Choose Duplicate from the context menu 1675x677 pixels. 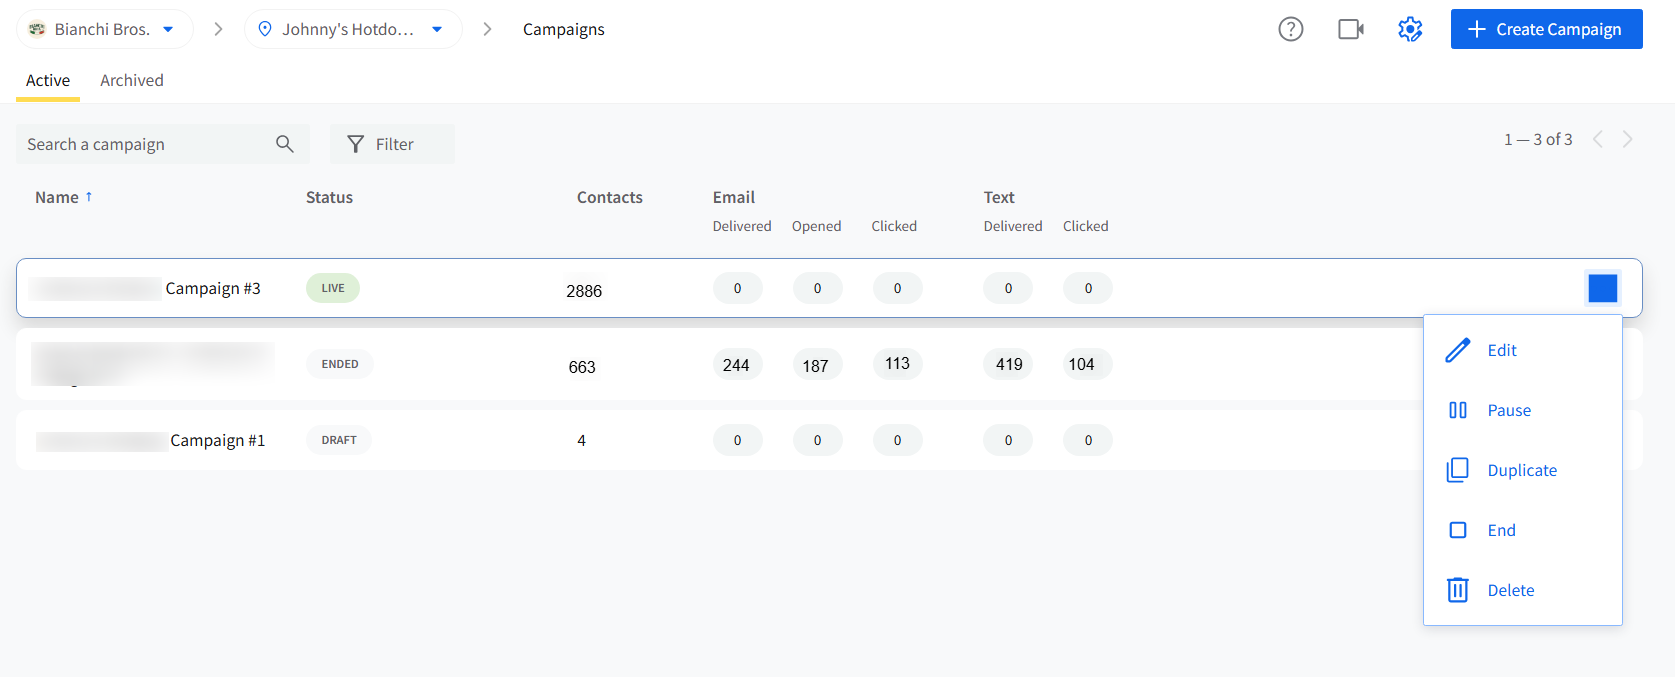click(1522, 470)
